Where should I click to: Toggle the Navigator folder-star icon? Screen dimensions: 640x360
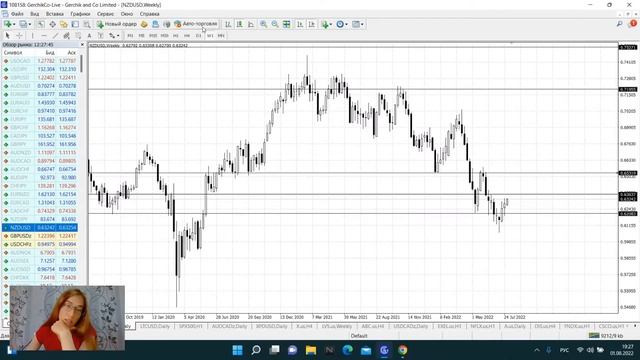click(x=64, y=24)
